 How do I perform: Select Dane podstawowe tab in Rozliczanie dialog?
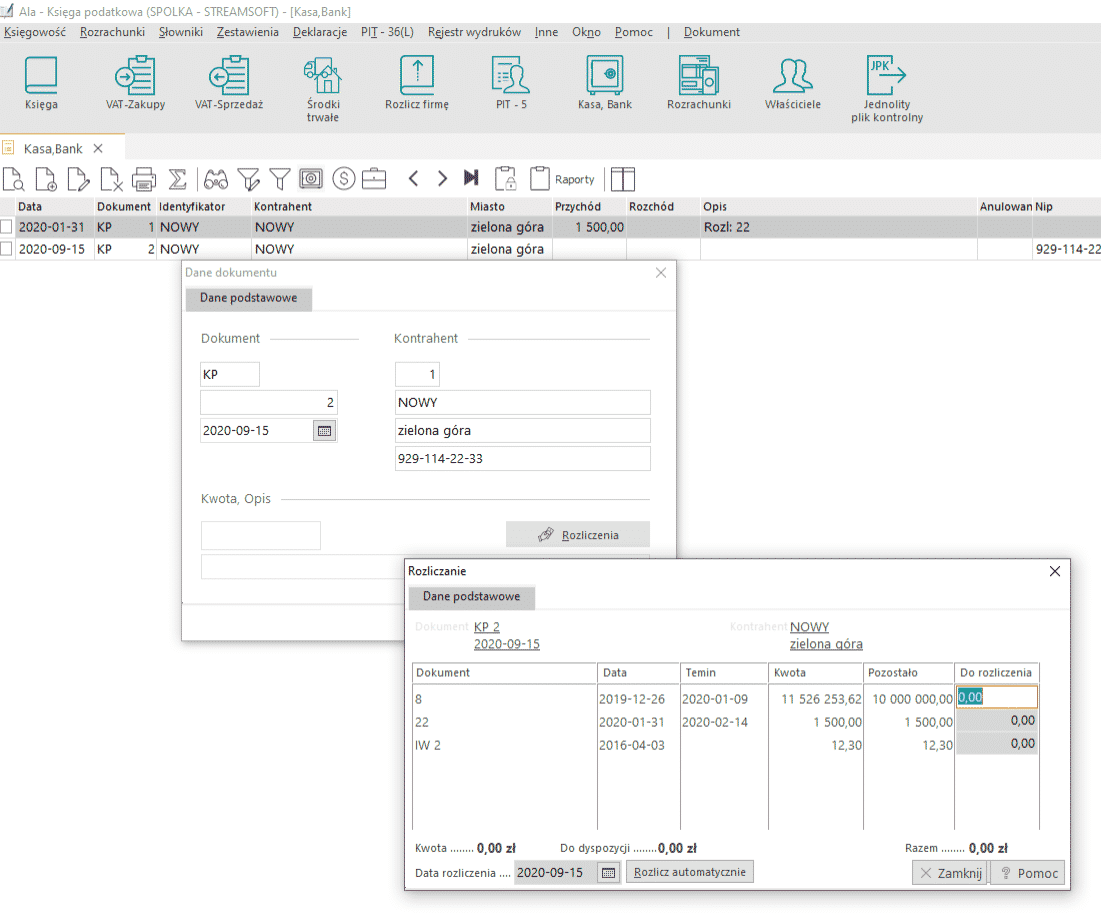[471, 596]
